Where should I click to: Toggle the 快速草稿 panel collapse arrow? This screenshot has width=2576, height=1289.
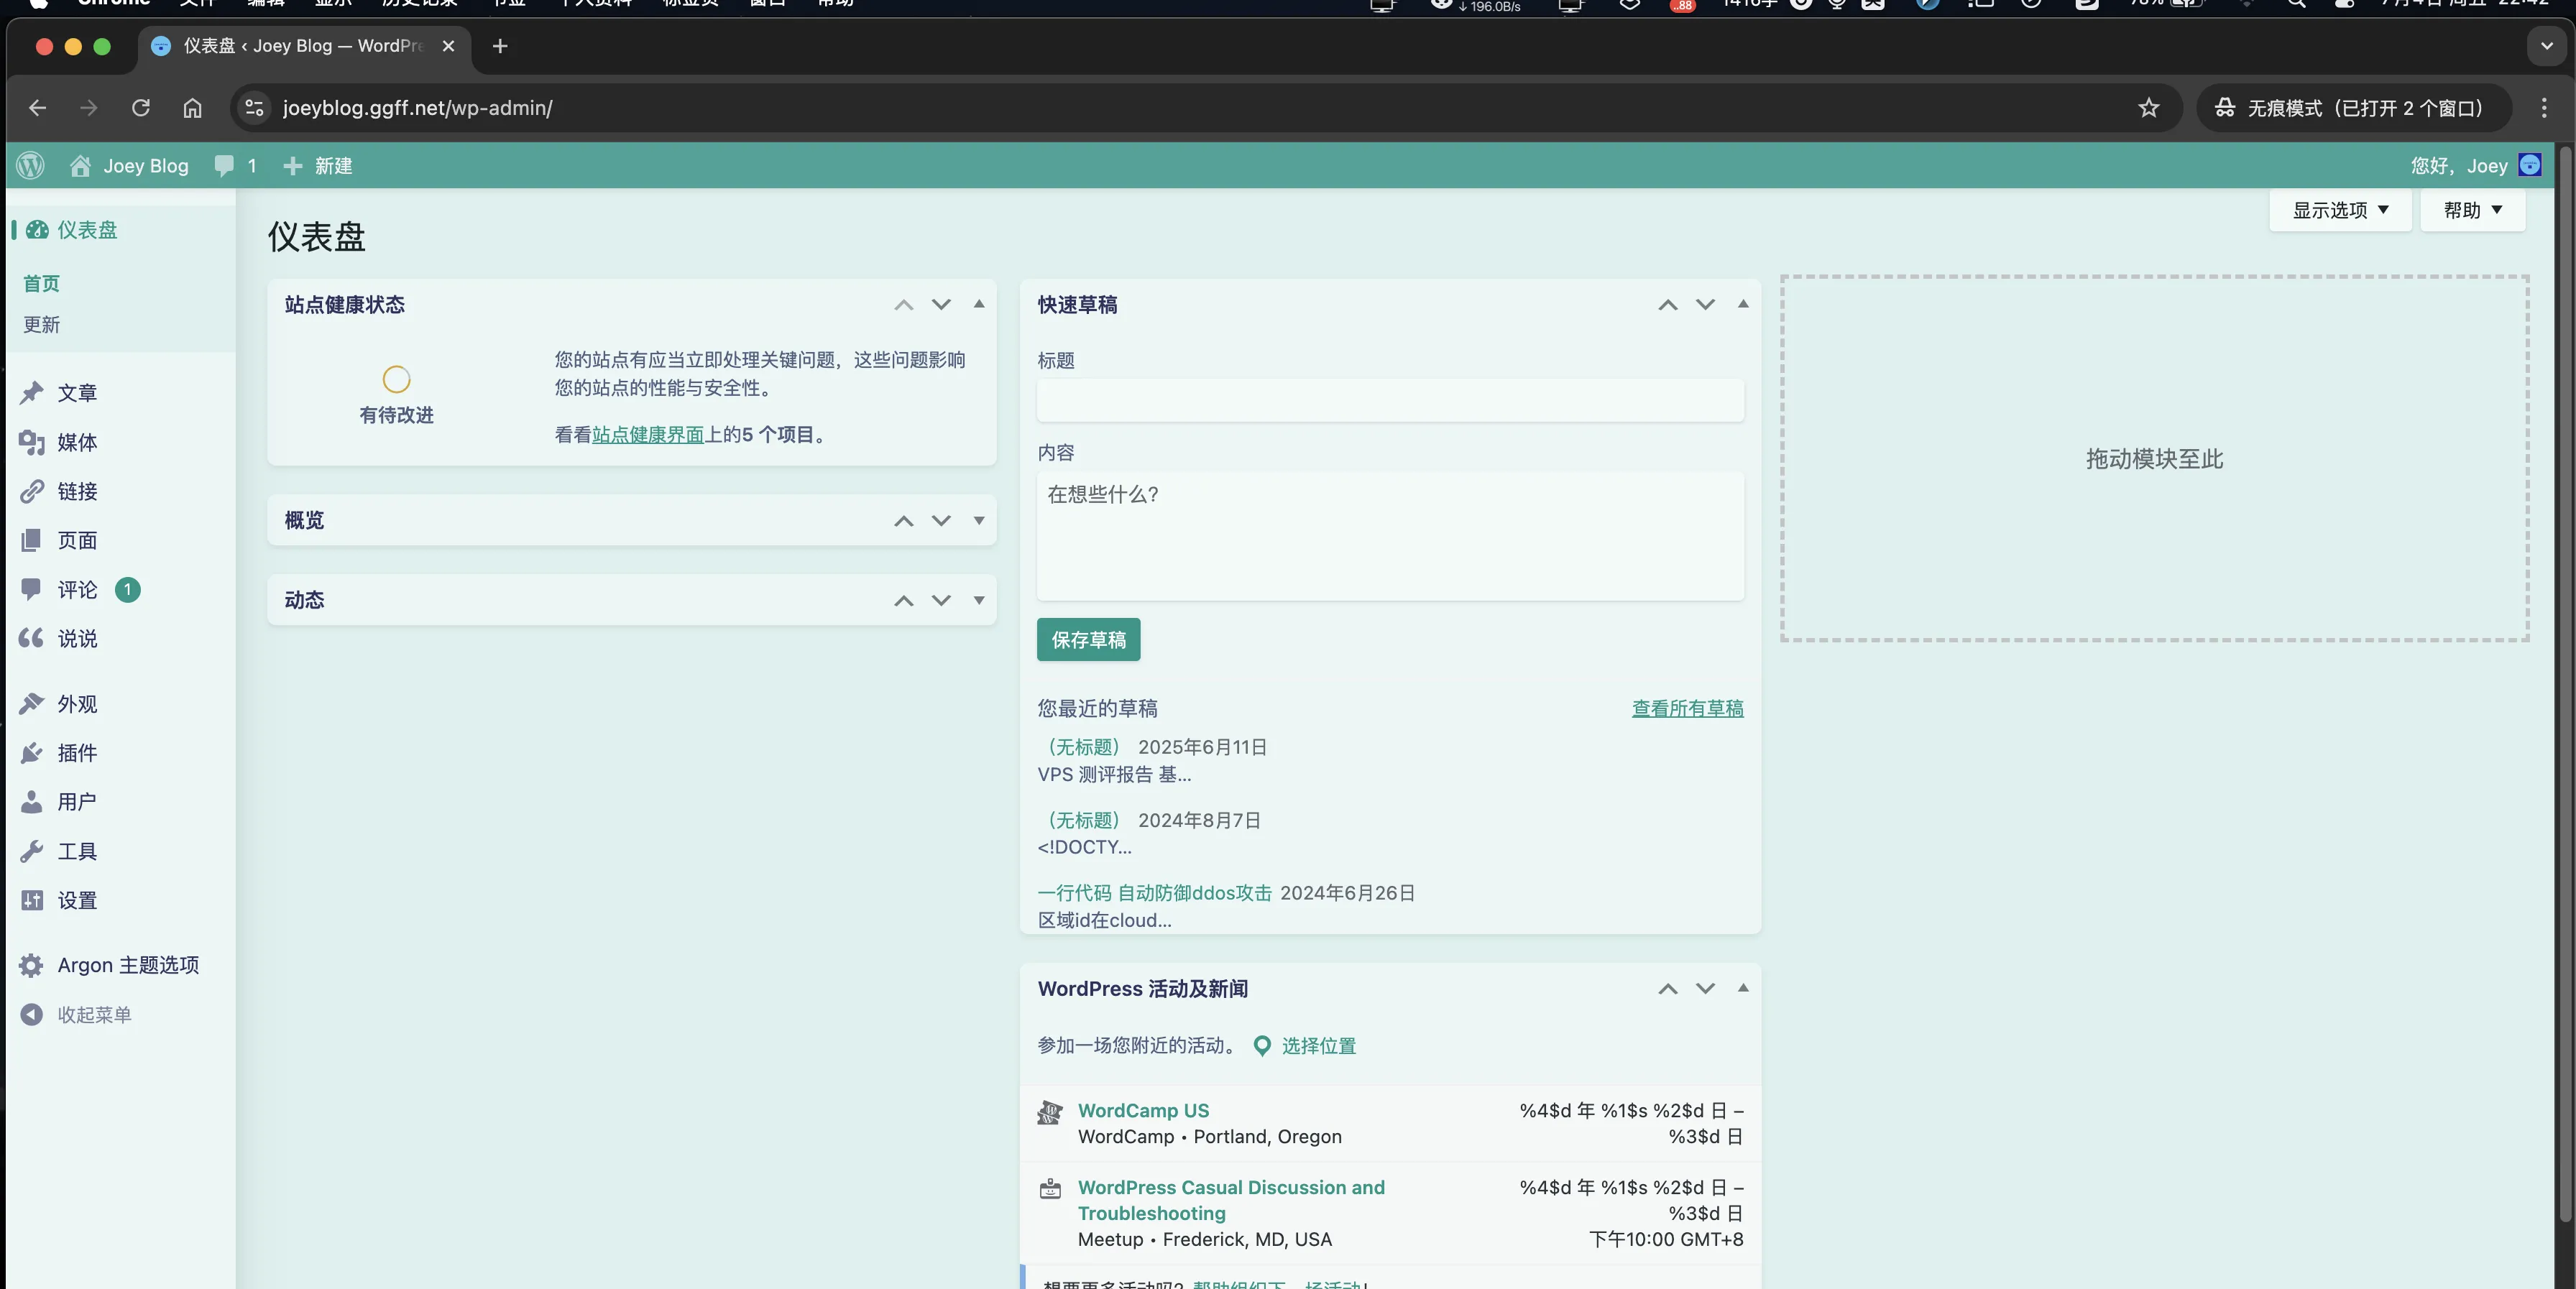point(1743,304)
